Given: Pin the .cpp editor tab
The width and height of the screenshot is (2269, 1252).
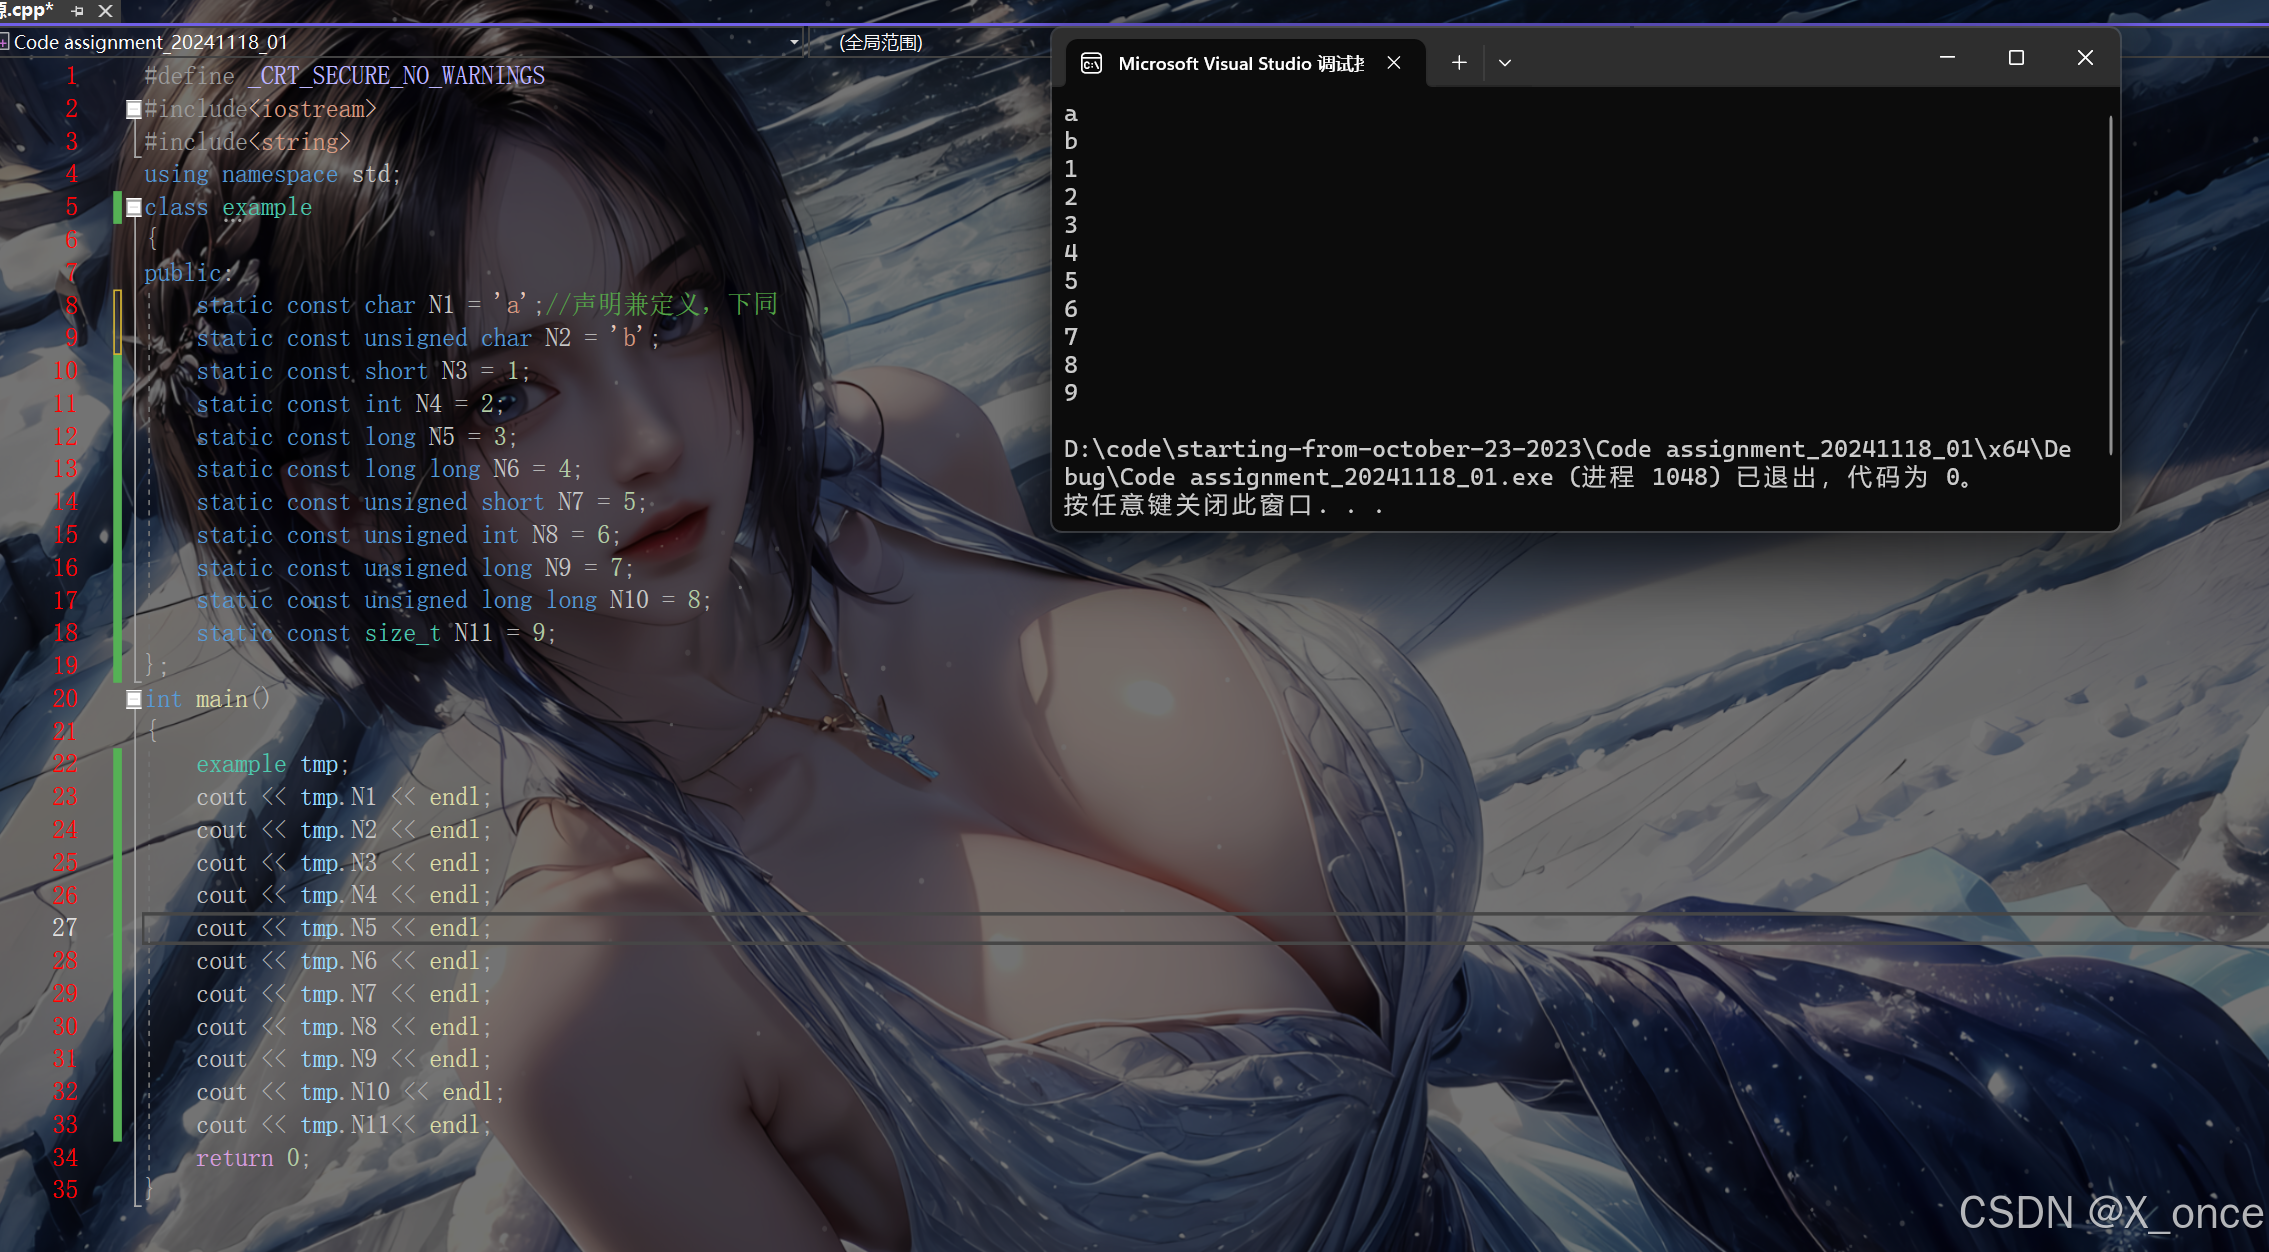Looking at the screenshot, I should point(77,11).
